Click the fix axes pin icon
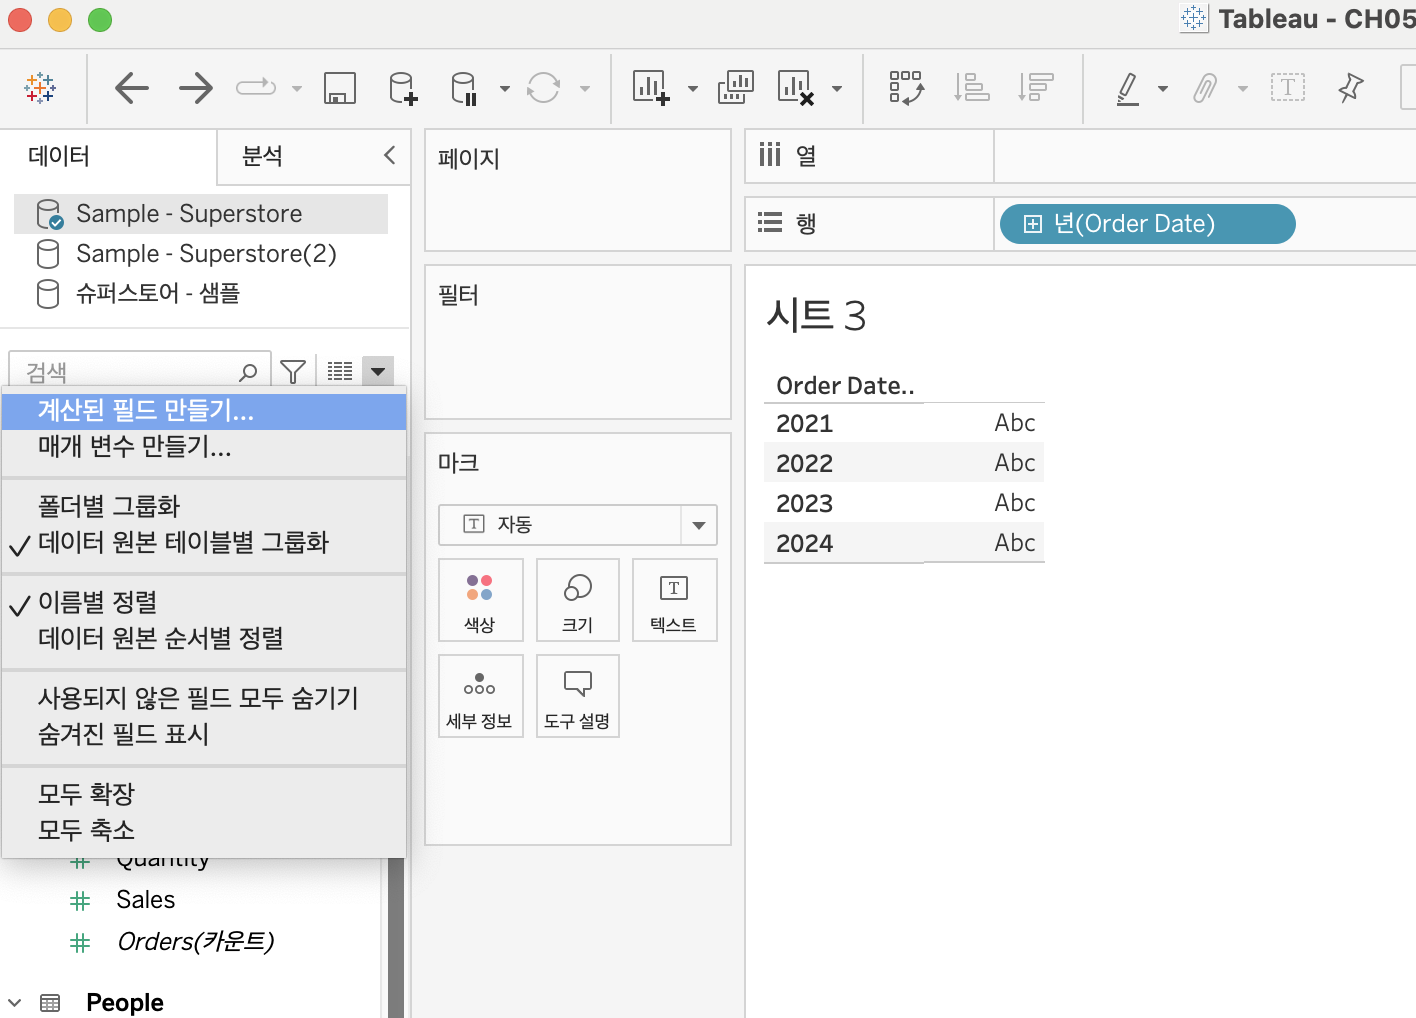Viewport: 1416px width, 1018px height. [1351, 88]
